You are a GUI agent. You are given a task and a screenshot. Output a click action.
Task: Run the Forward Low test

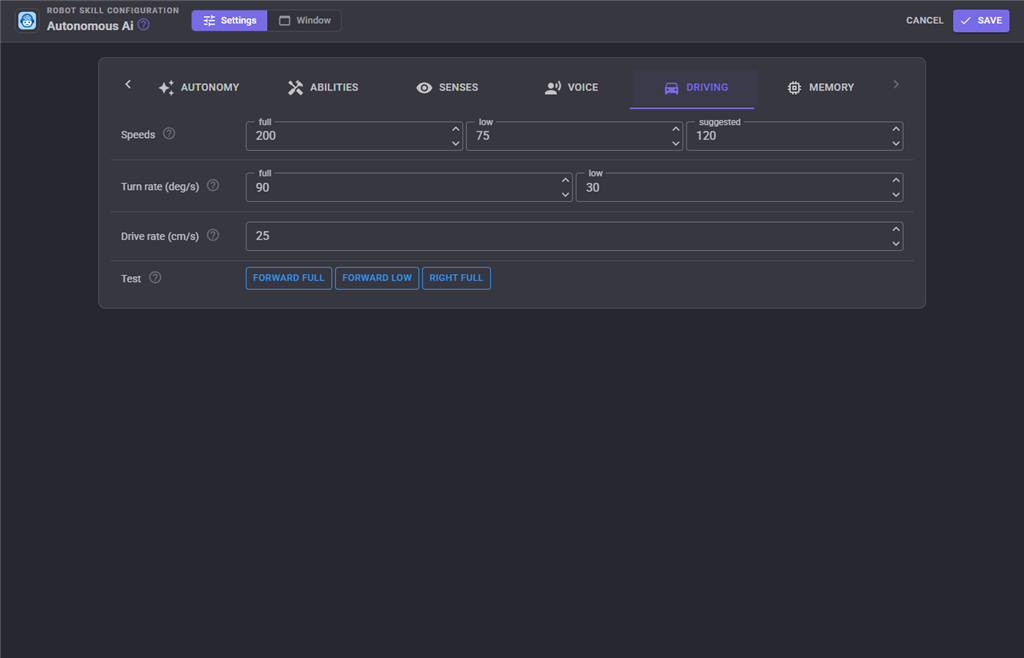(377, 278)
